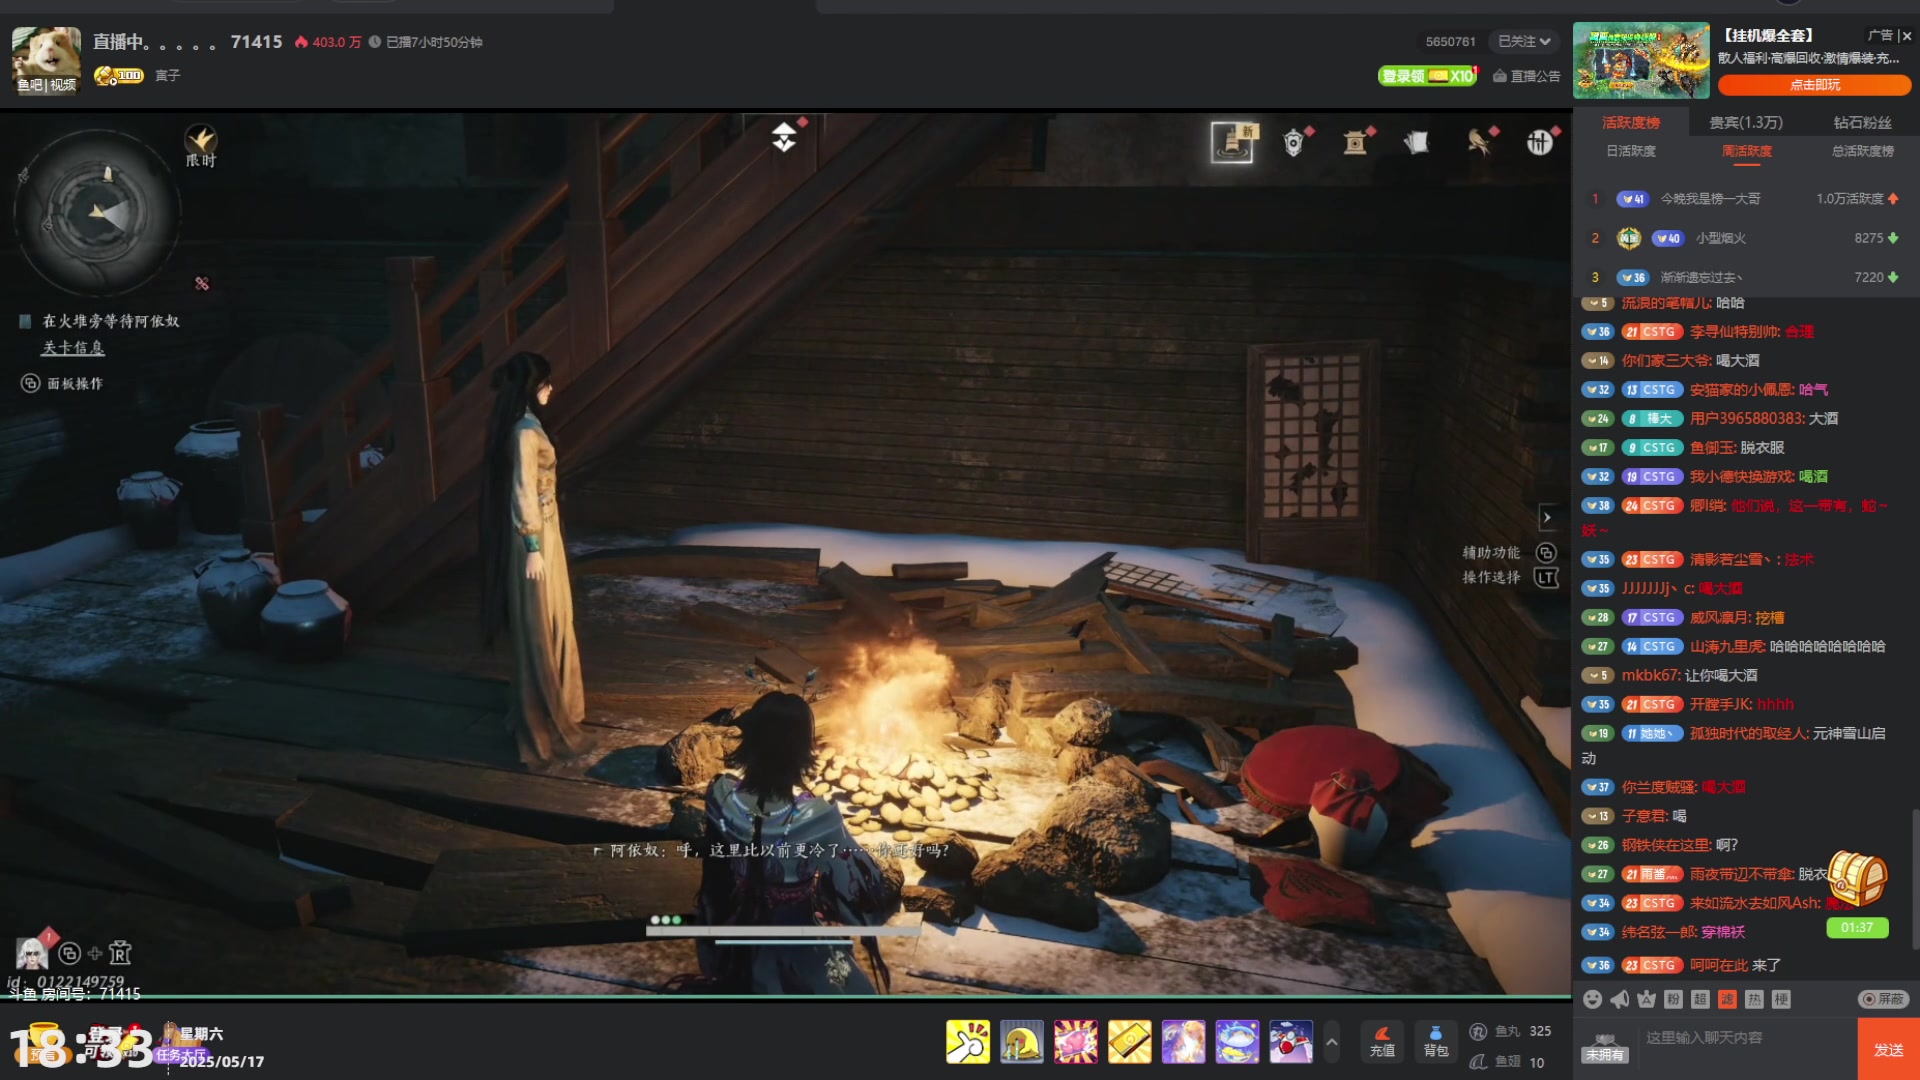Open the emoji smiley picker
The height and width of the screenshot is (1080, 1920).
[1593, 999]
